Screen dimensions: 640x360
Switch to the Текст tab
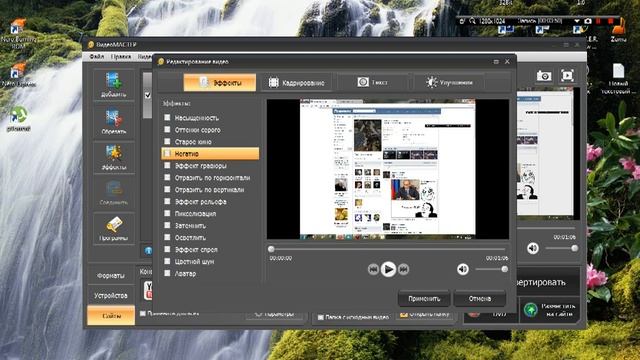(373, 82)
